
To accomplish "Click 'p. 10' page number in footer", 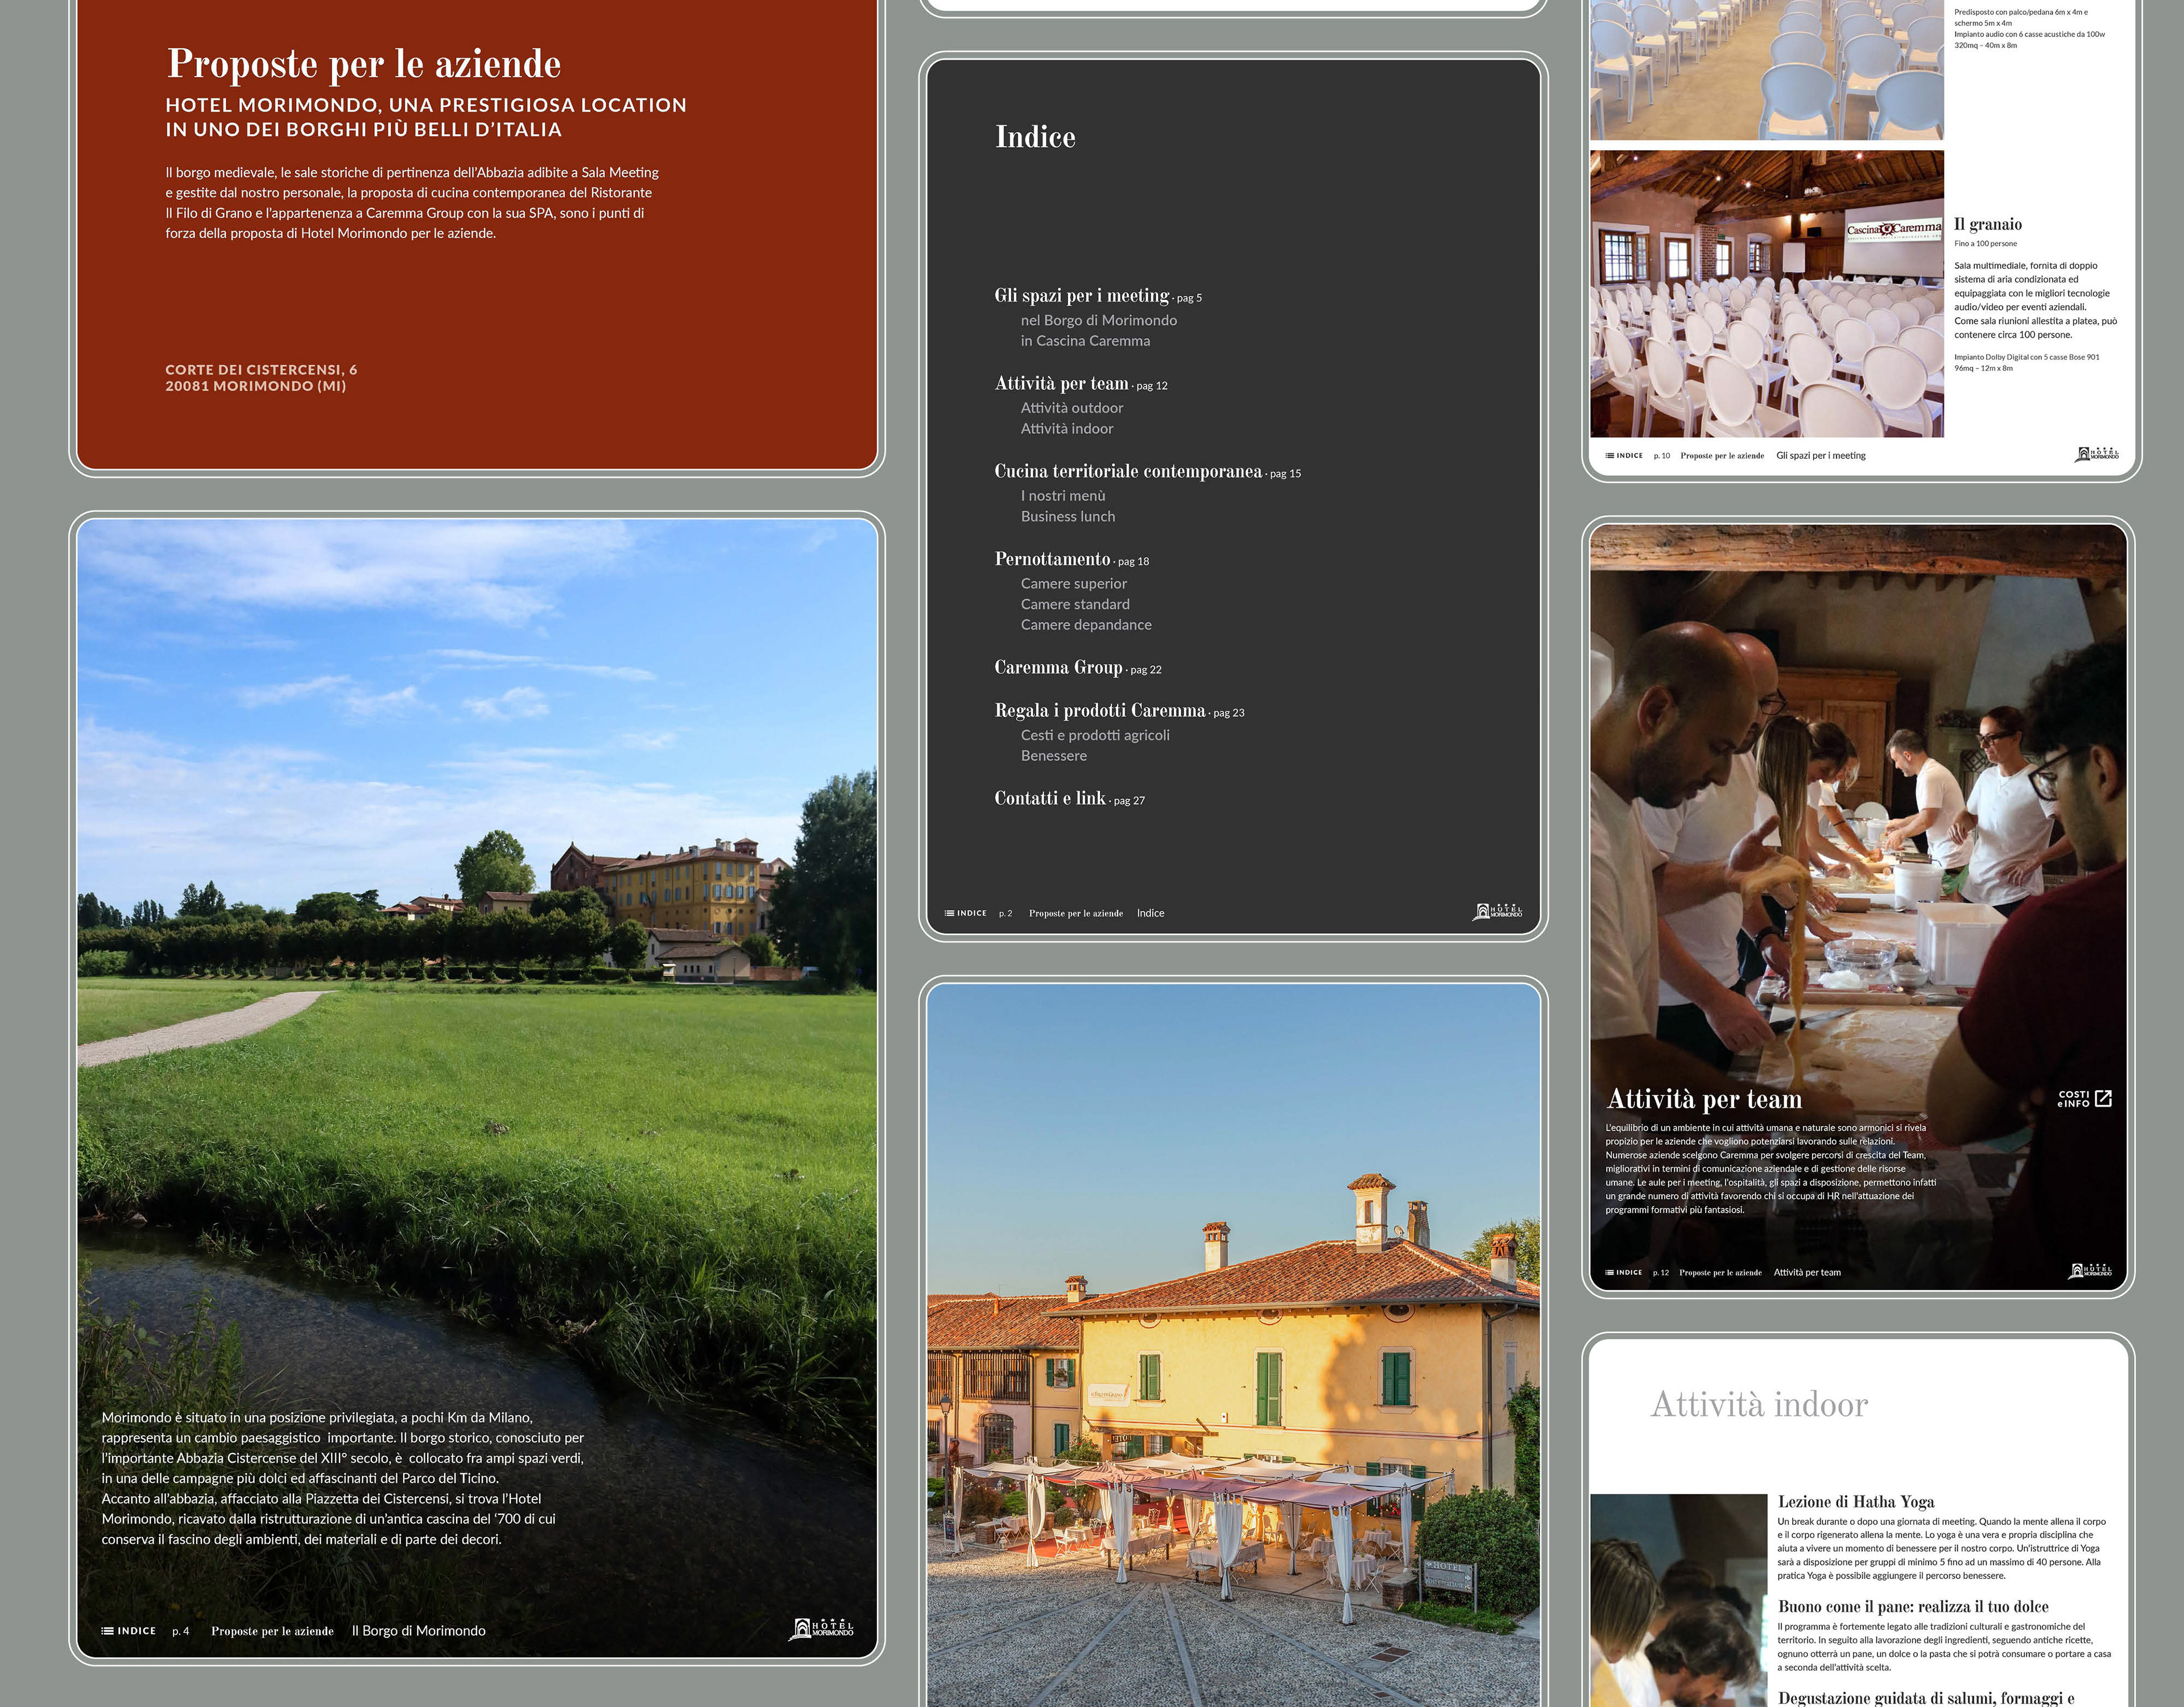I will (1662, 455).
